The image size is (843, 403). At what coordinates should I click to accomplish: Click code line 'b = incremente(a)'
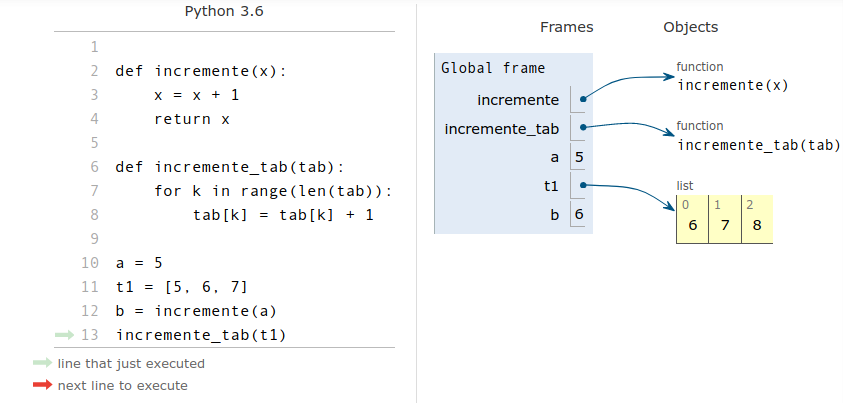tap(196, 311)
